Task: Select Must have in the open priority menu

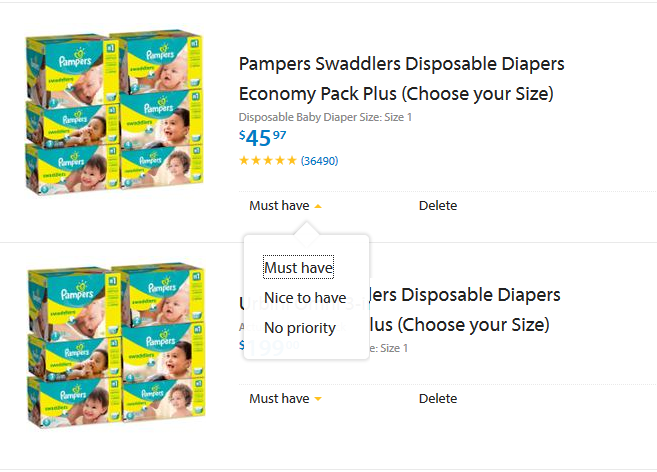Action: click(x=298, y=268)
